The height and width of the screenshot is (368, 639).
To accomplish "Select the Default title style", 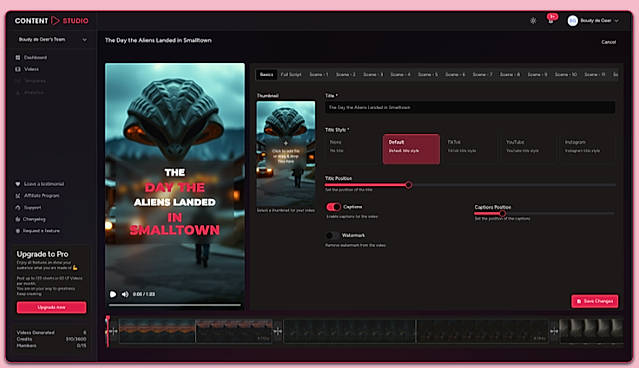I will (x=411, y=149).
